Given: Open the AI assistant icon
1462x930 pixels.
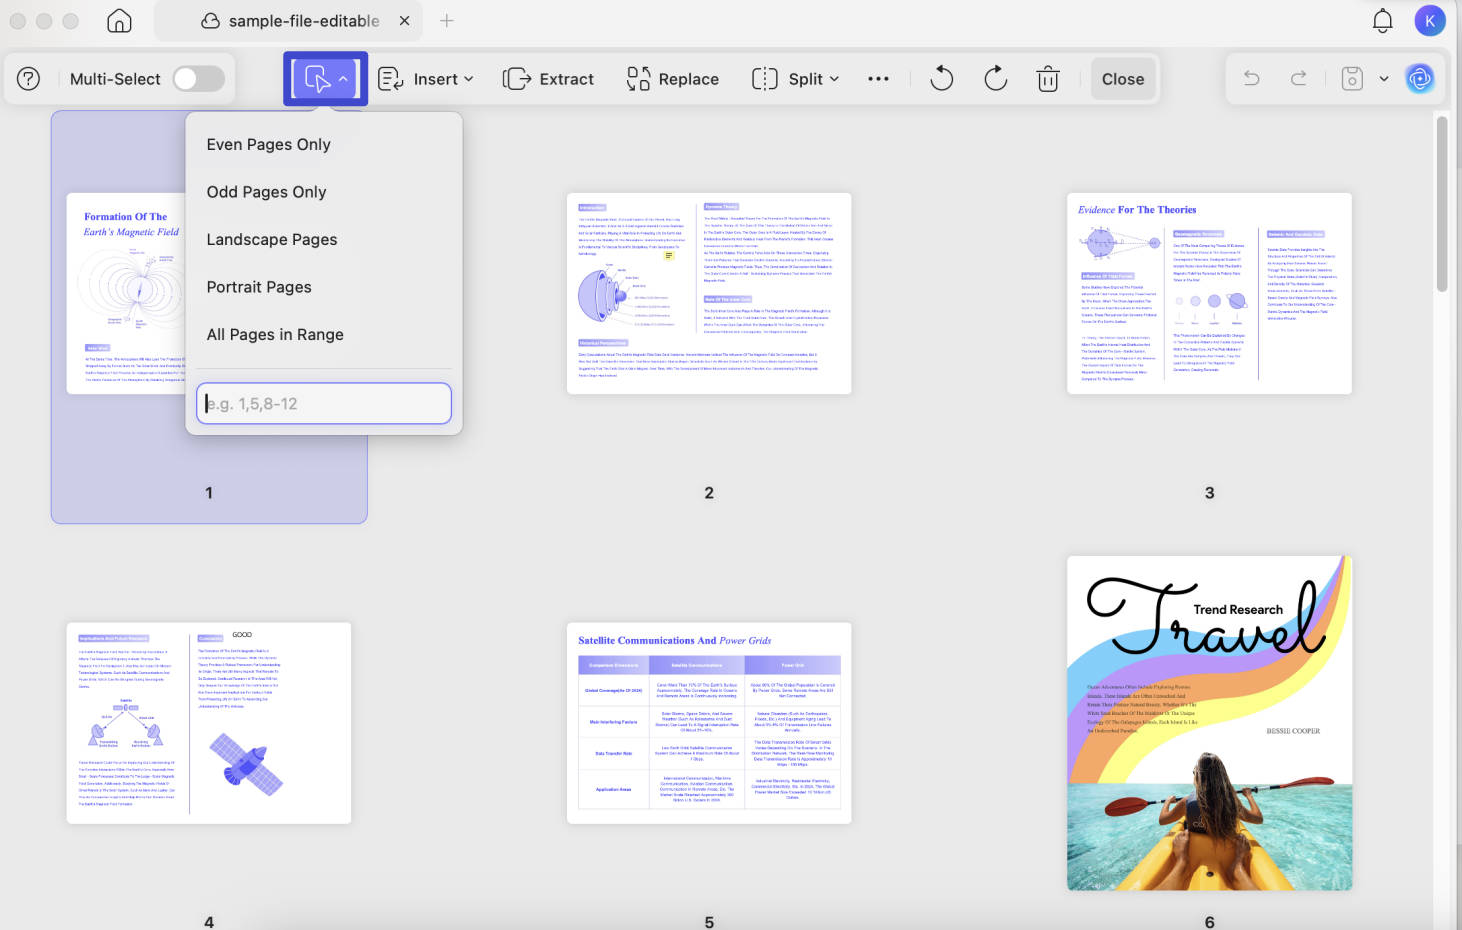Looking at the screenshot, I should pyautogui.click(x=1420, y=79).
